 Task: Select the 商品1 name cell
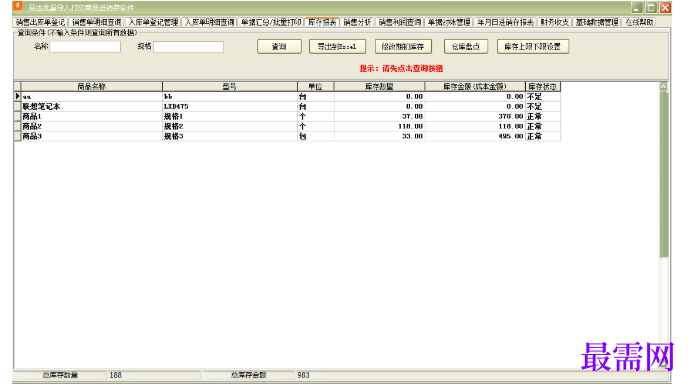point(92,117)
